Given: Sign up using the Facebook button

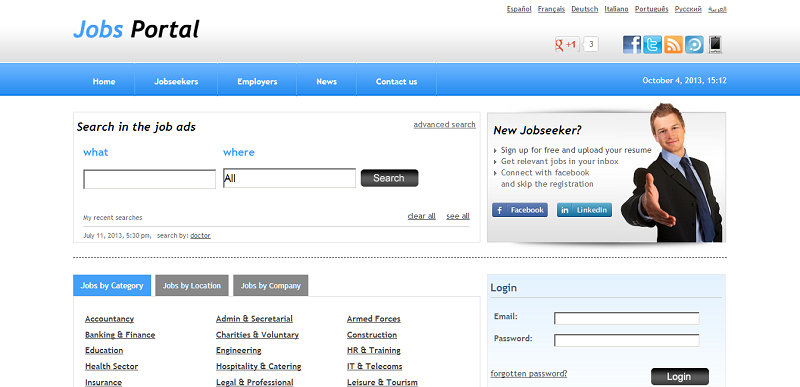Looking at the screenshot, I should [x=520, y=210].
